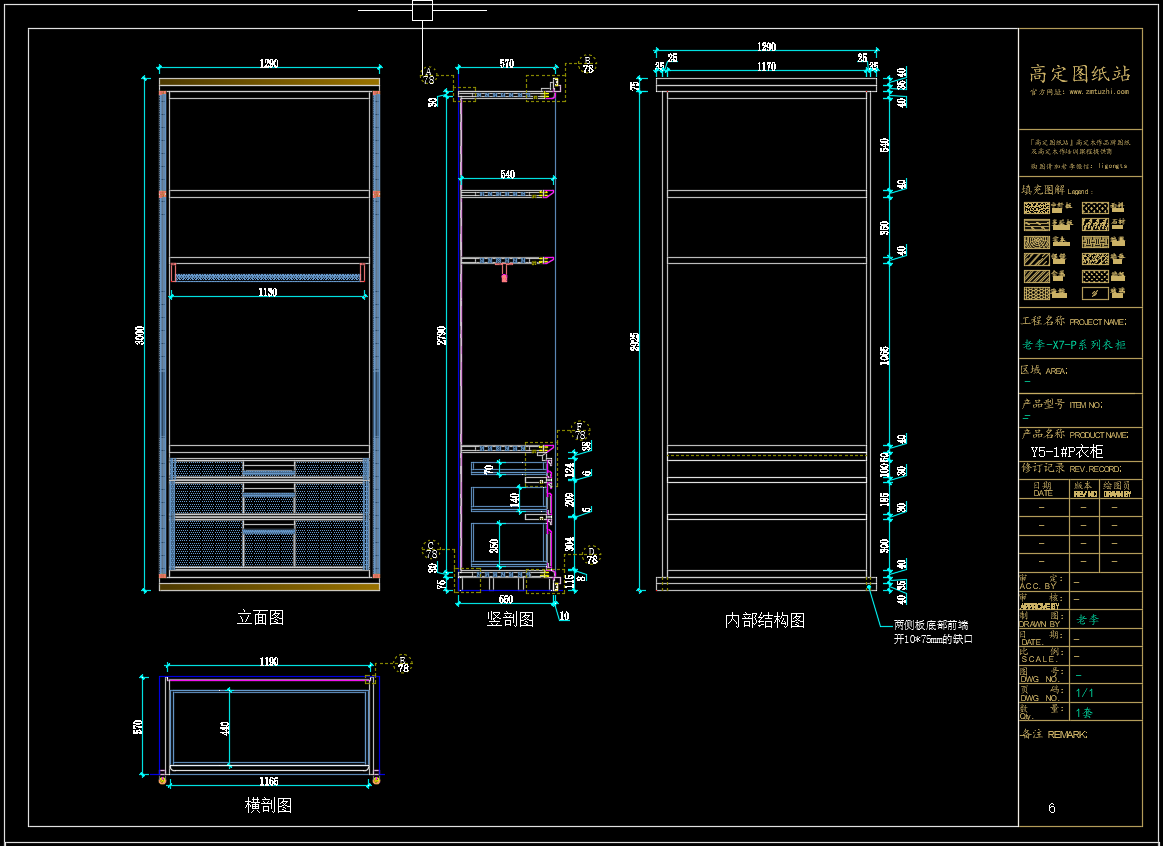Click the 竖剖图 vertical section title
The height and width of the screenshot is (846, 1163).
click(x=510, y=619)
